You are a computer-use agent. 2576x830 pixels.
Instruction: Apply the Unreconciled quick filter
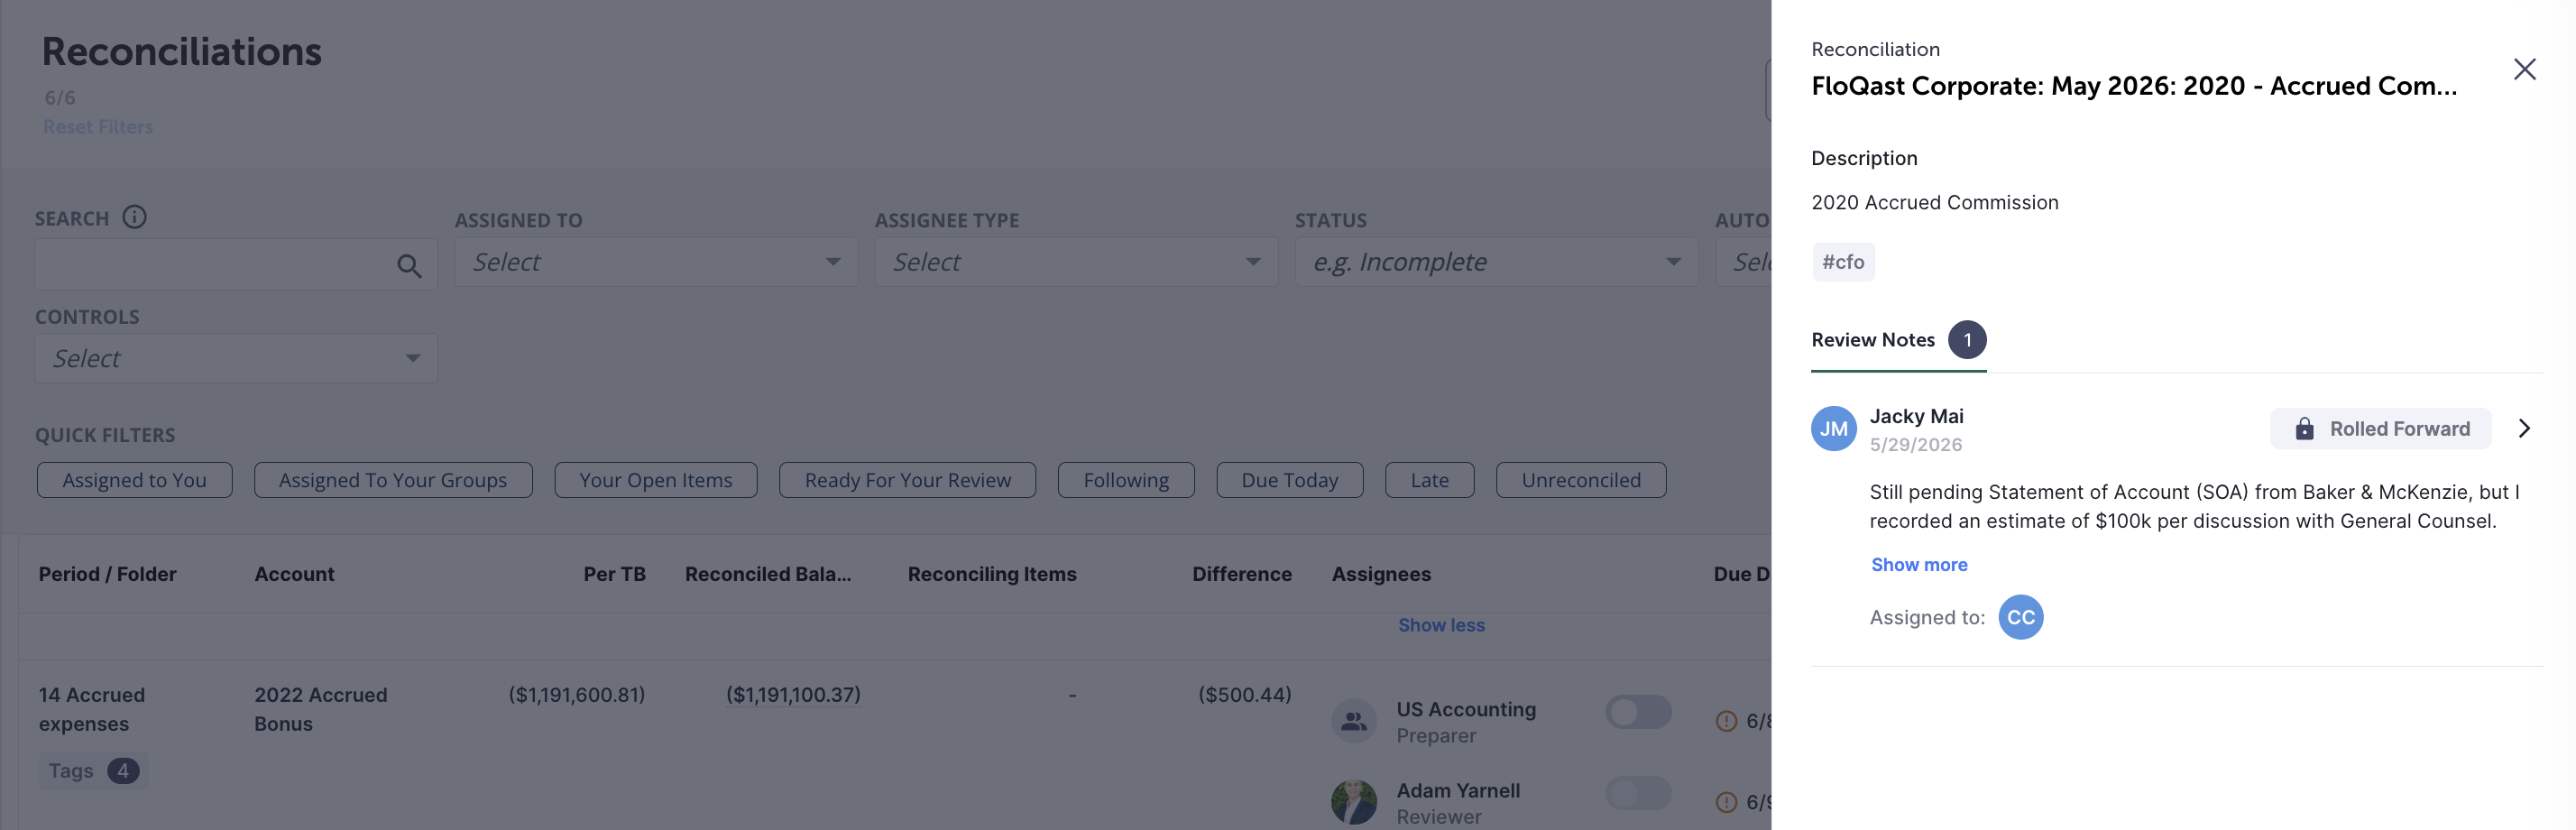point(1581,480)
